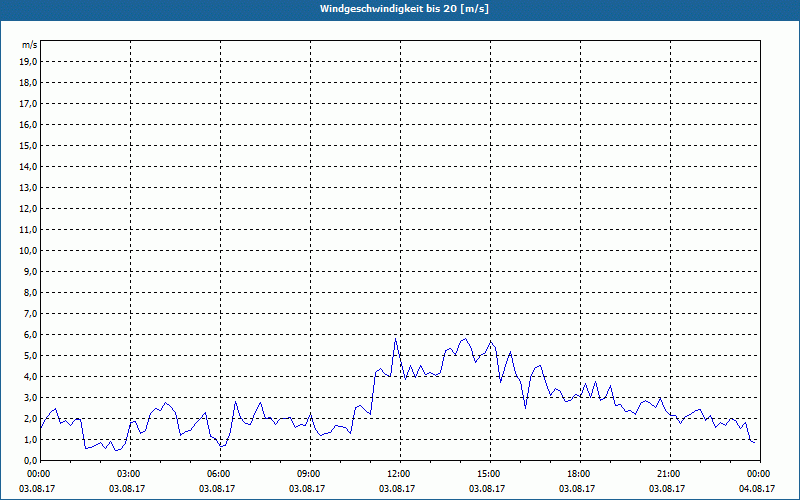The height and width of the screenshot is (500, 800).
Task: Select the "03:00" time label
Action: 131,474
